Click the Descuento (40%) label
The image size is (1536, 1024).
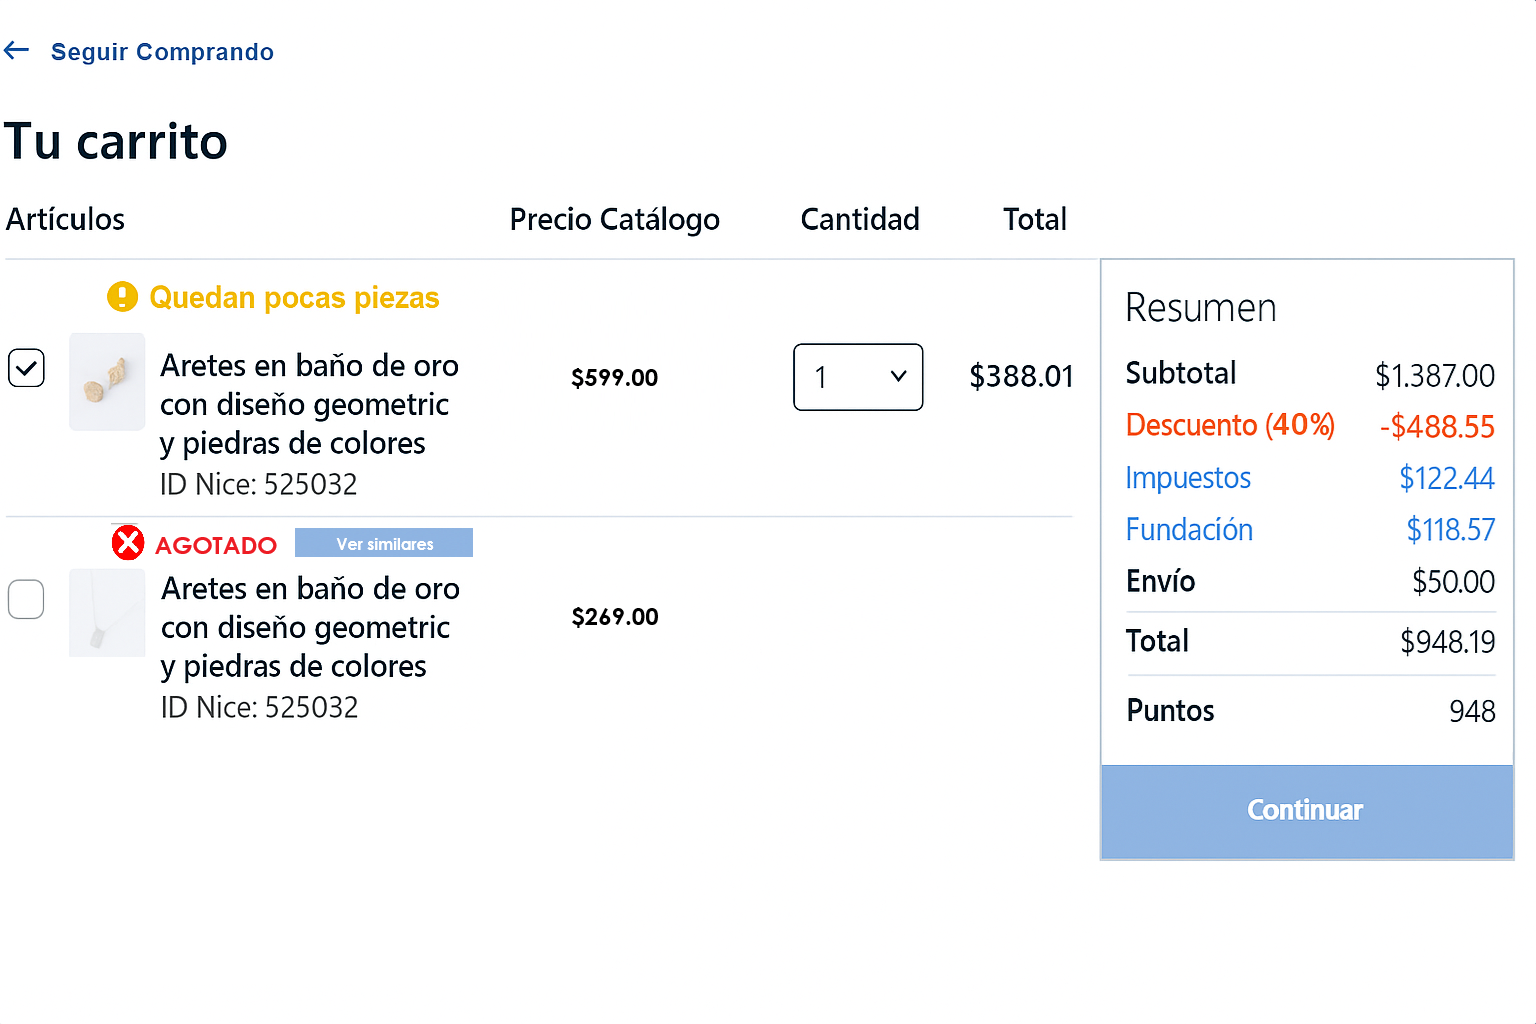pyautogui.click(x=1230, y=425)
